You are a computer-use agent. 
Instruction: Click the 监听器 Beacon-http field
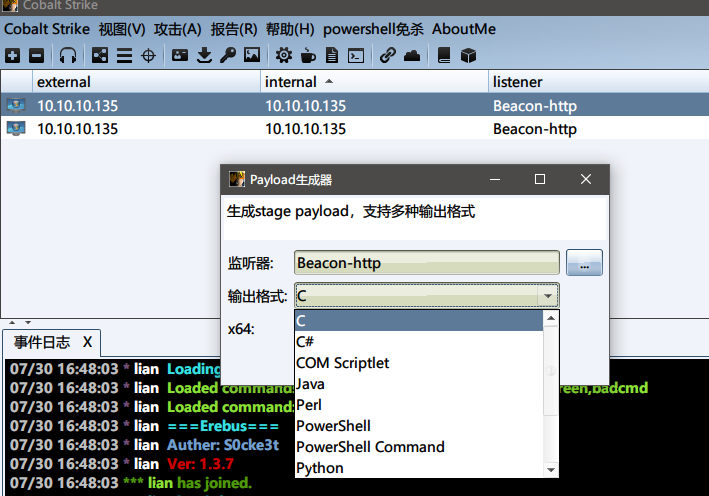click(426, 263)
